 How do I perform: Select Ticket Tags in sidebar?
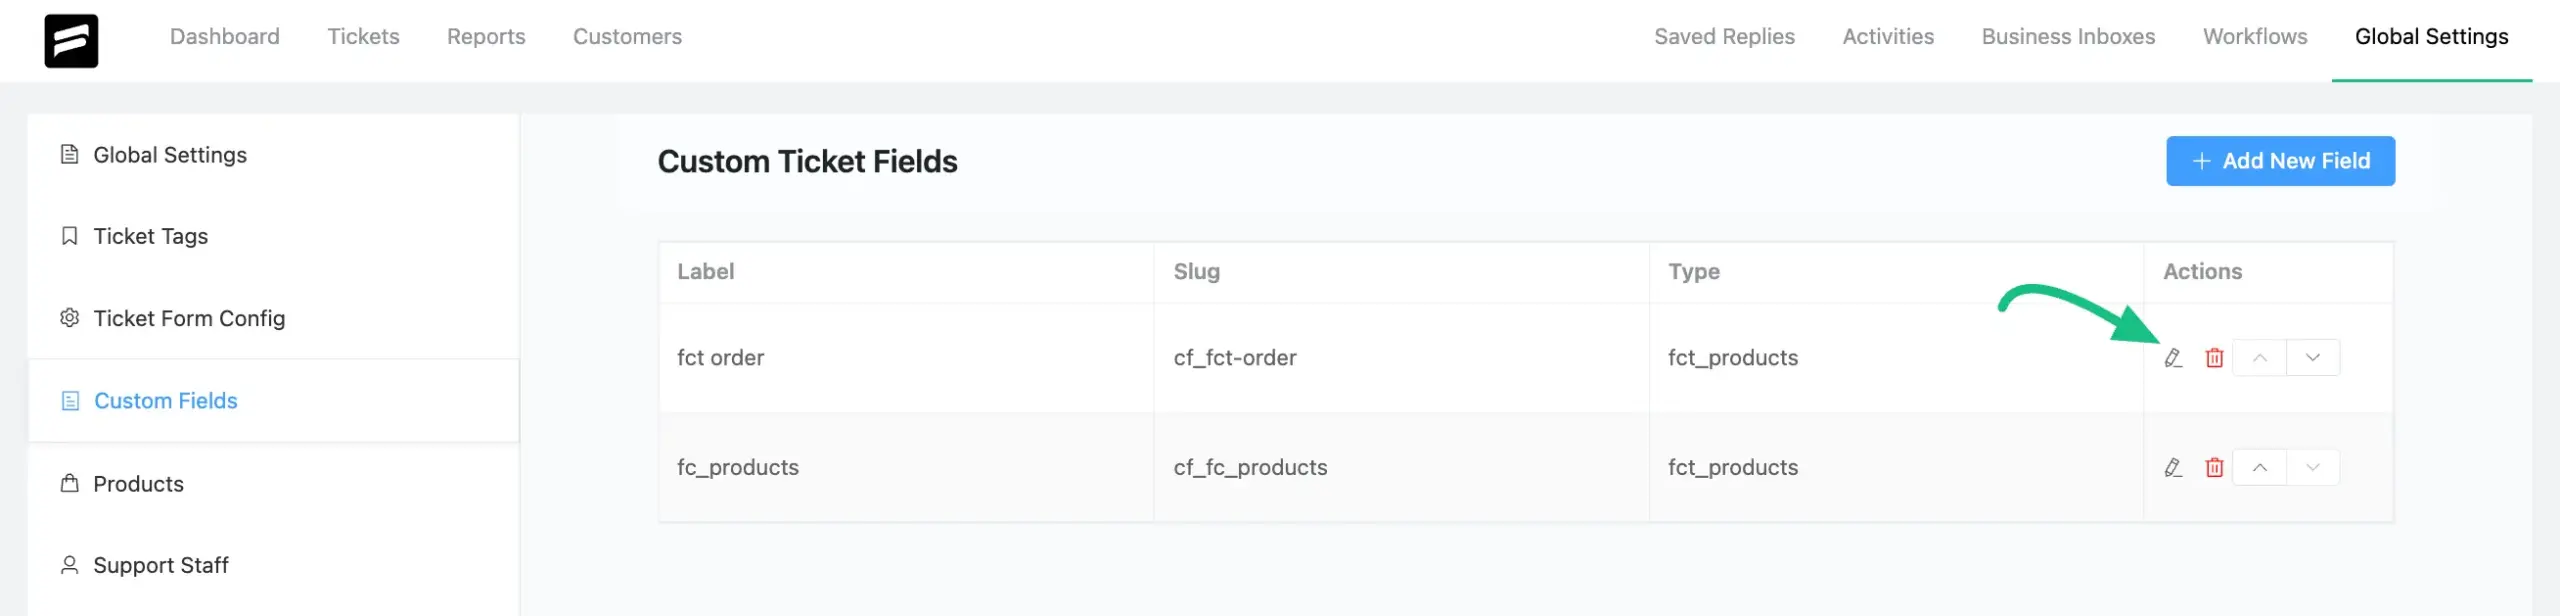[x=150, y=237]
